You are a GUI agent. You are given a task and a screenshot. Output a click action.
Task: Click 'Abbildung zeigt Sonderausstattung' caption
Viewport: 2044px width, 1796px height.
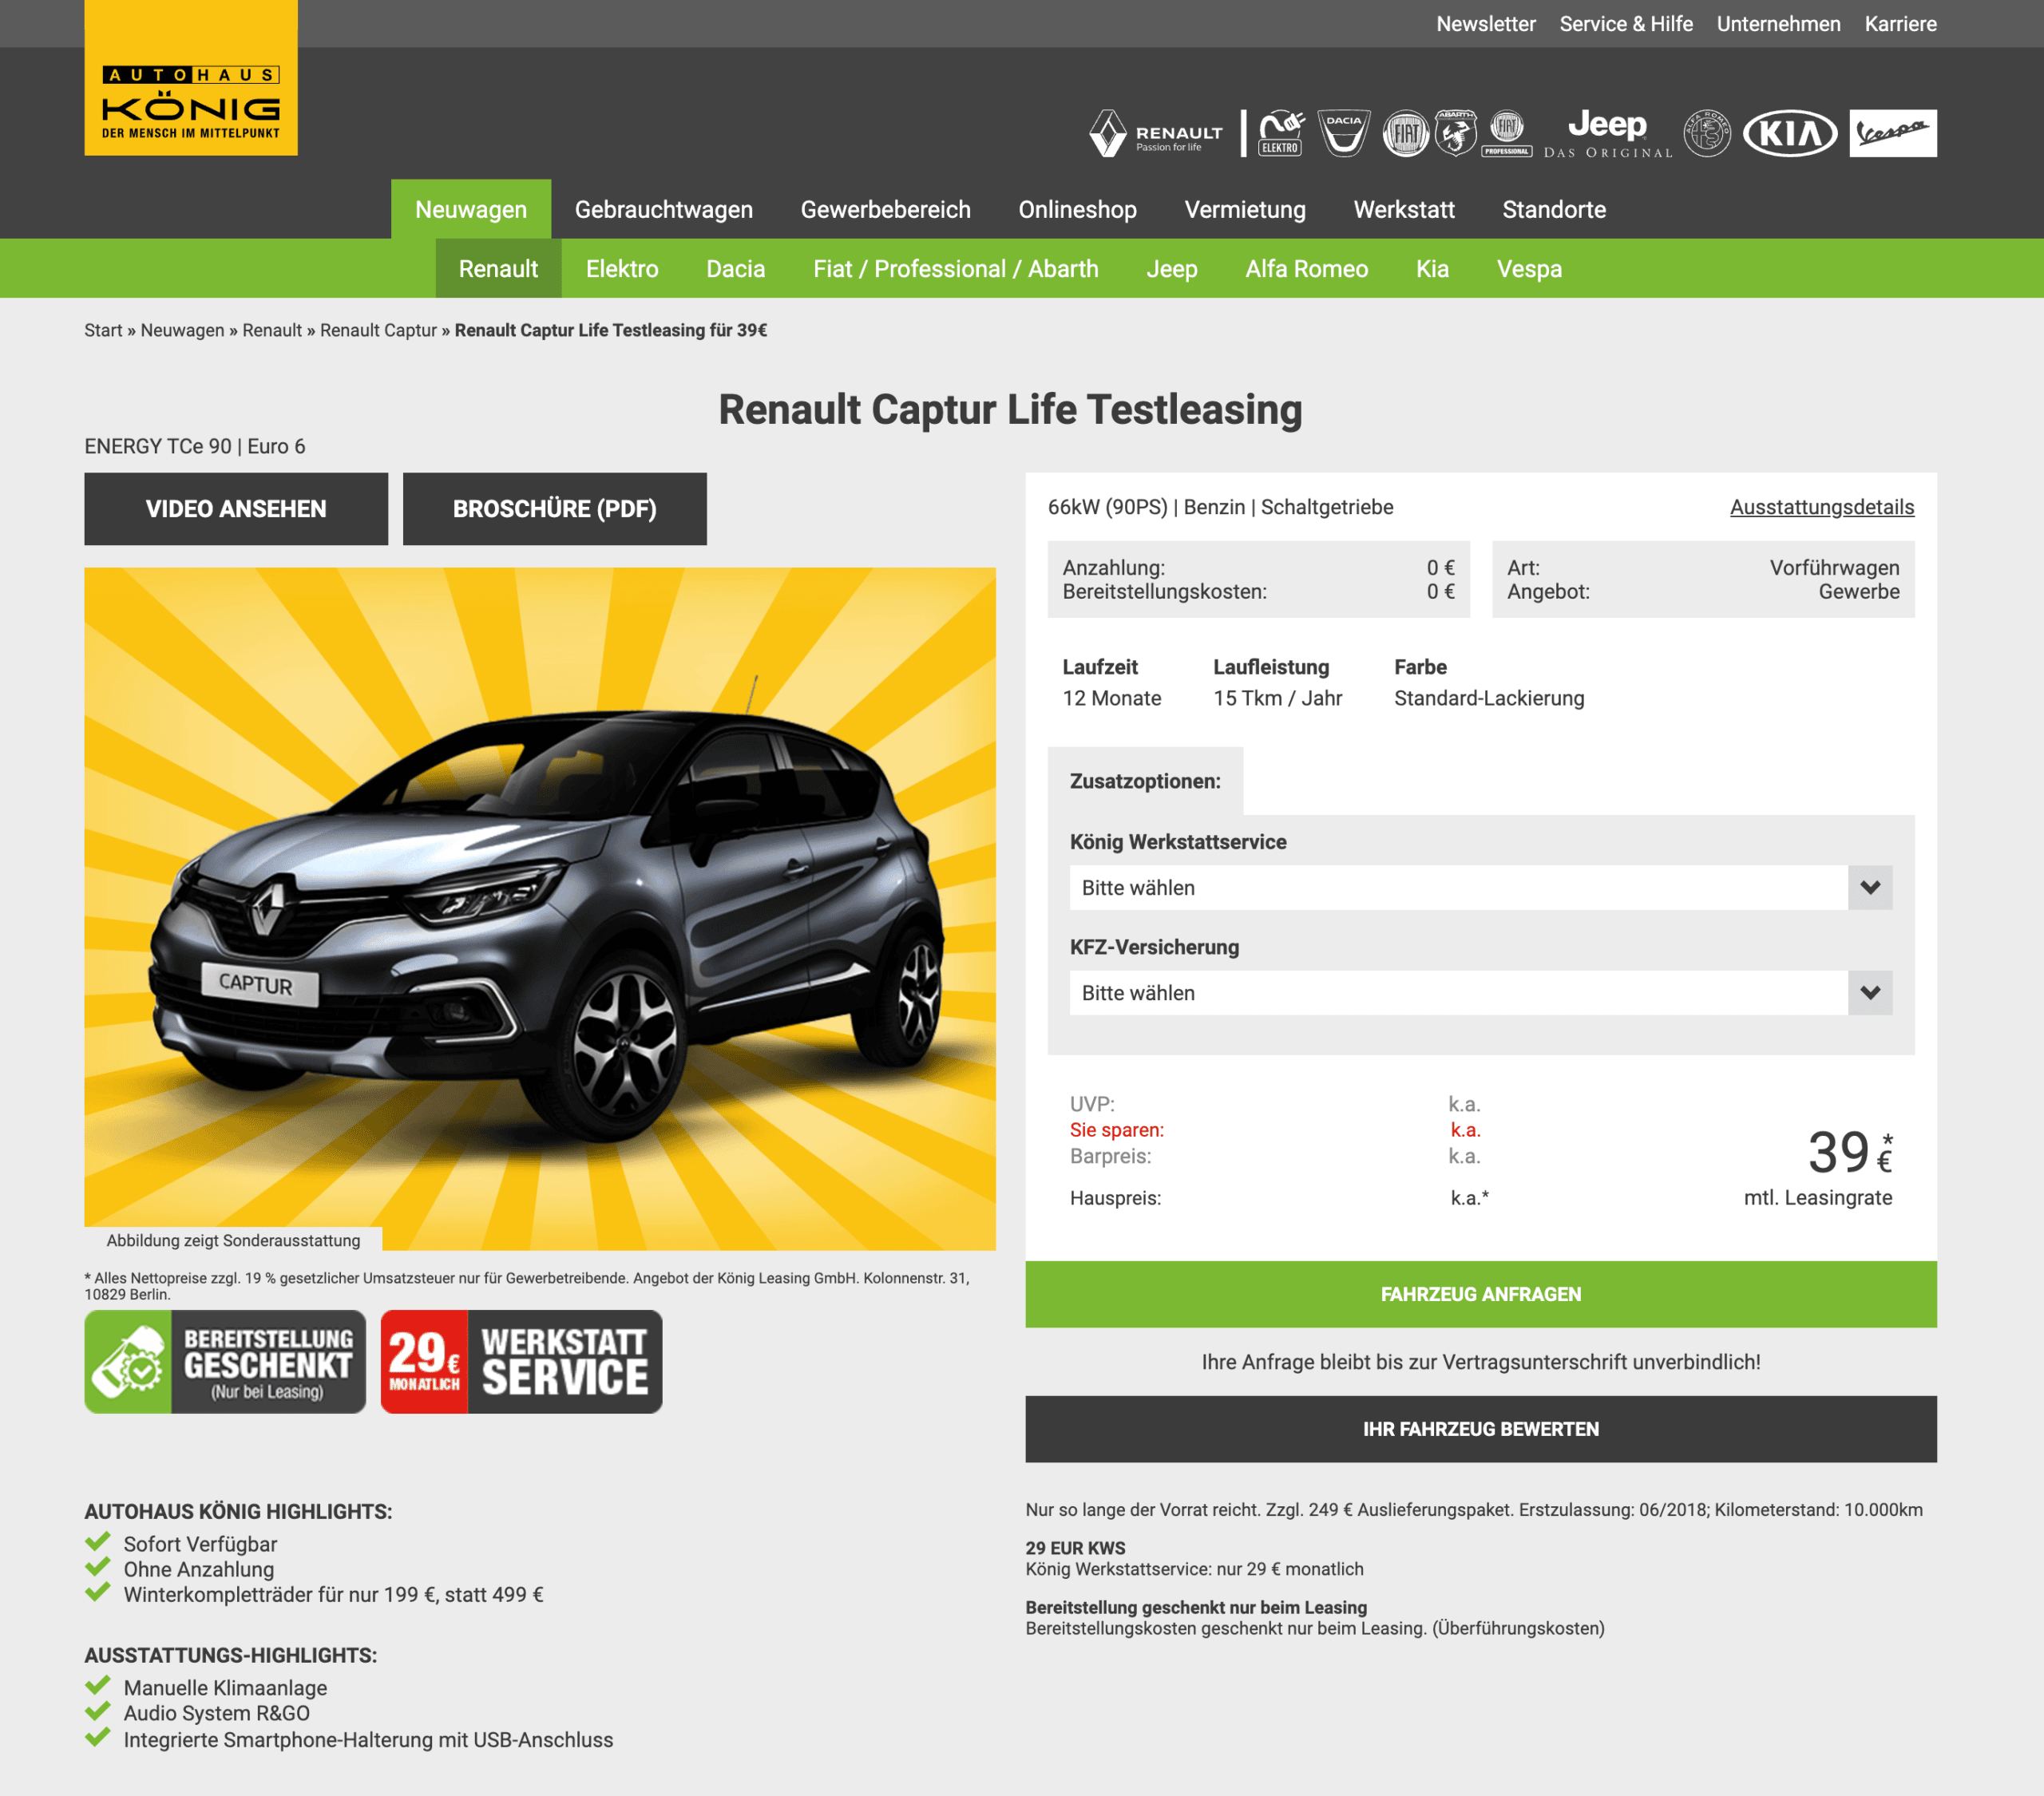(233, 1240)
